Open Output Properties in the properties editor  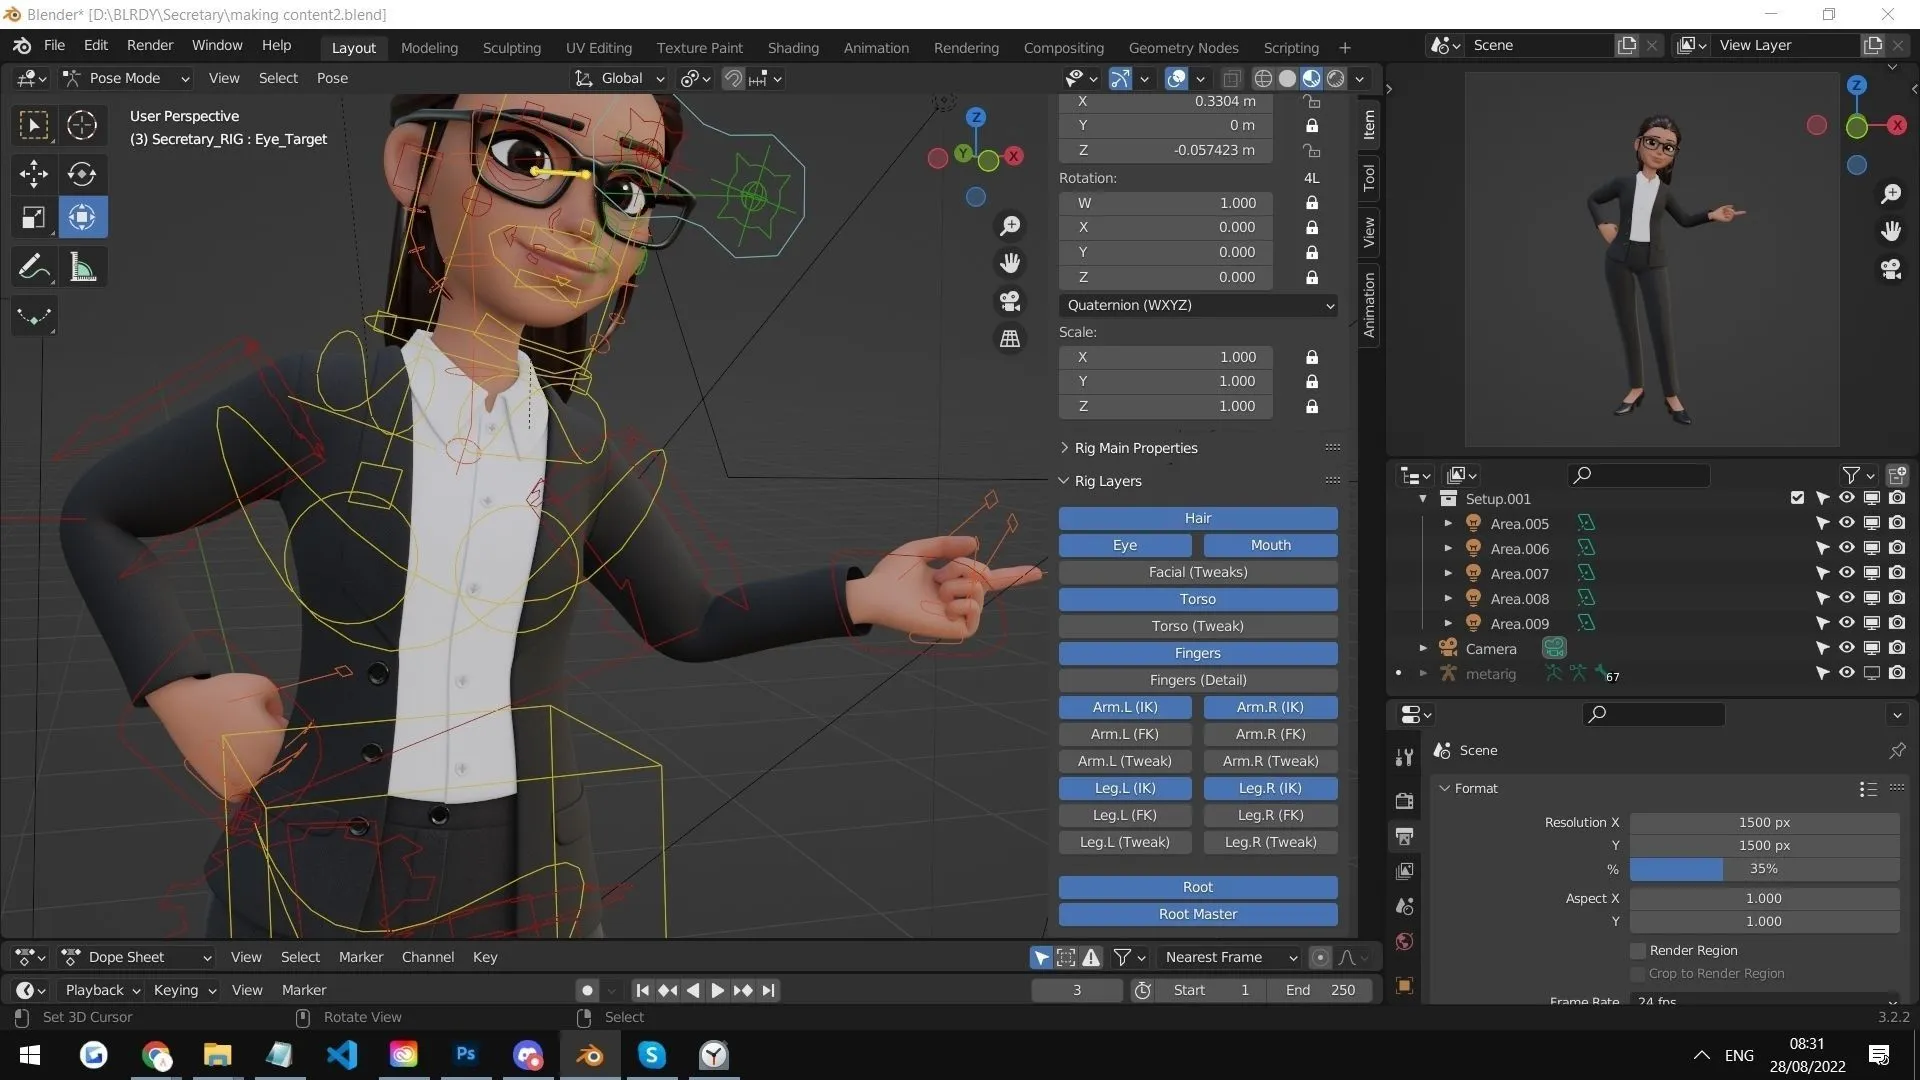point(1404,836)
